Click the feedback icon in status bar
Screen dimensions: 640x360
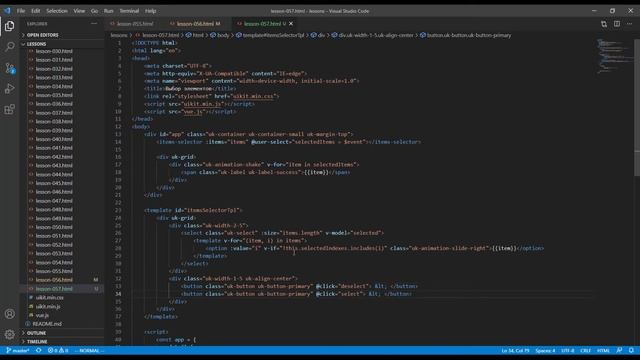[620, 351]
